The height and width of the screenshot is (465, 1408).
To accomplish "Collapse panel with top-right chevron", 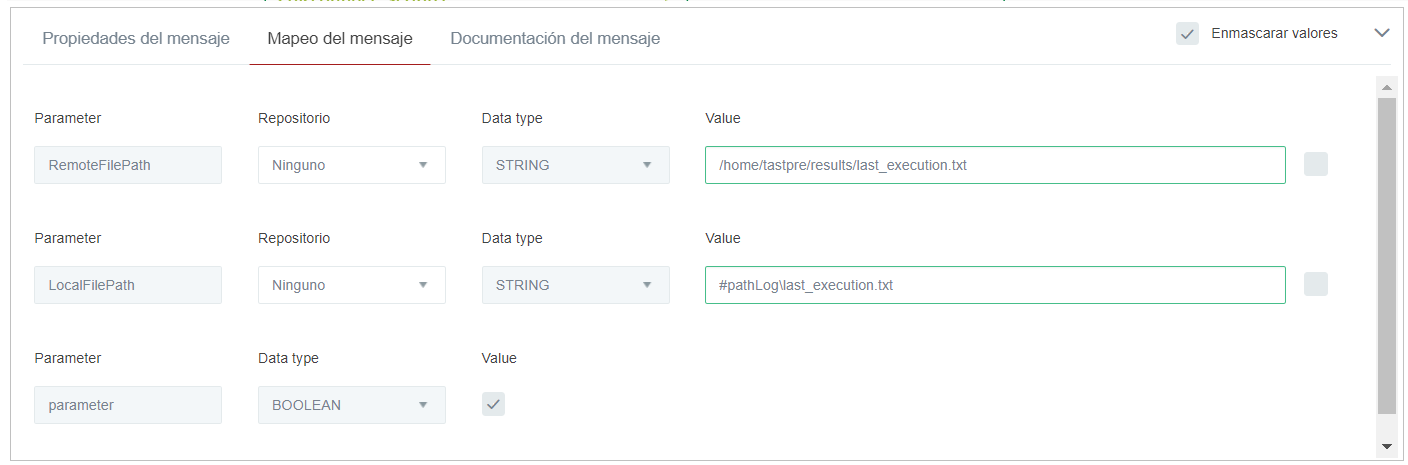I will tap(1382, 33).
